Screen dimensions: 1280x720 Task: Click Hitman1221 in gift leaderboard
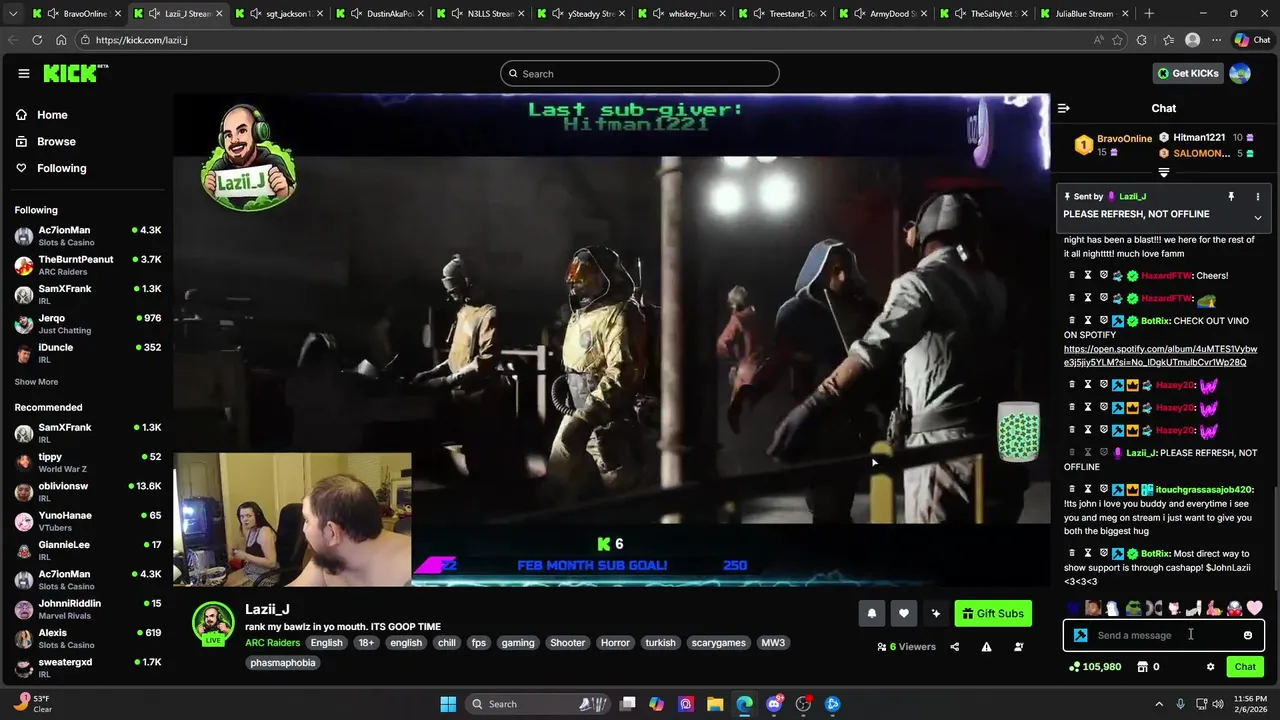pyautogui.click(x=1199, y=138)
